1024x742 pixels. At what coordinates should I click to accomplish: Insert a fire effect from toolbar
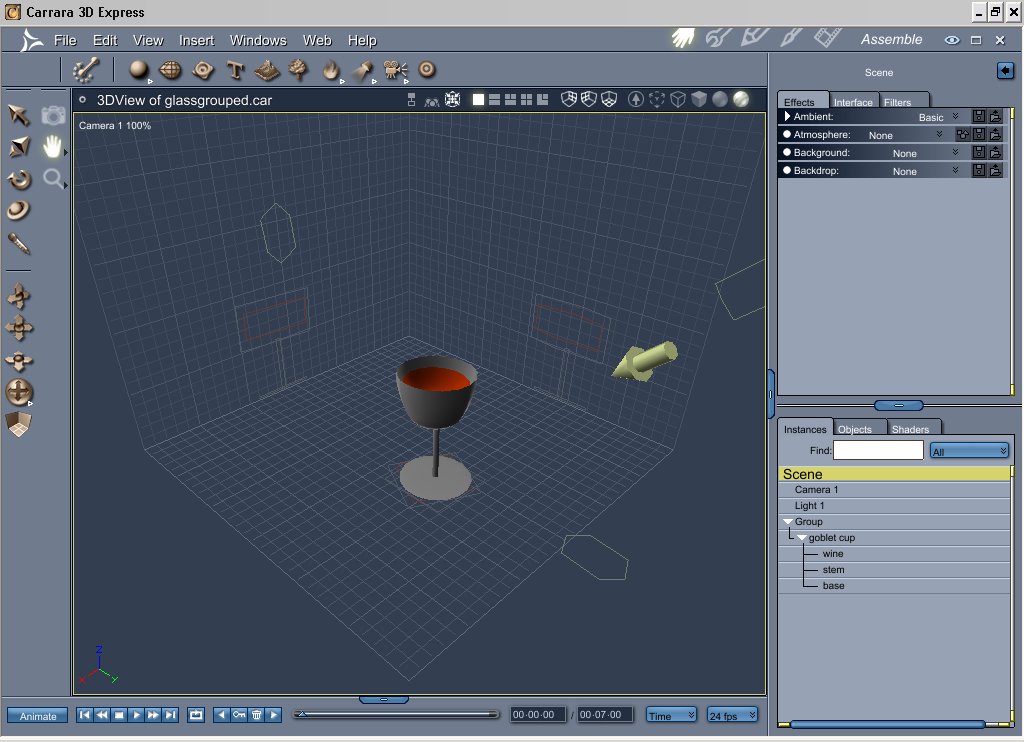pos(330,69)
